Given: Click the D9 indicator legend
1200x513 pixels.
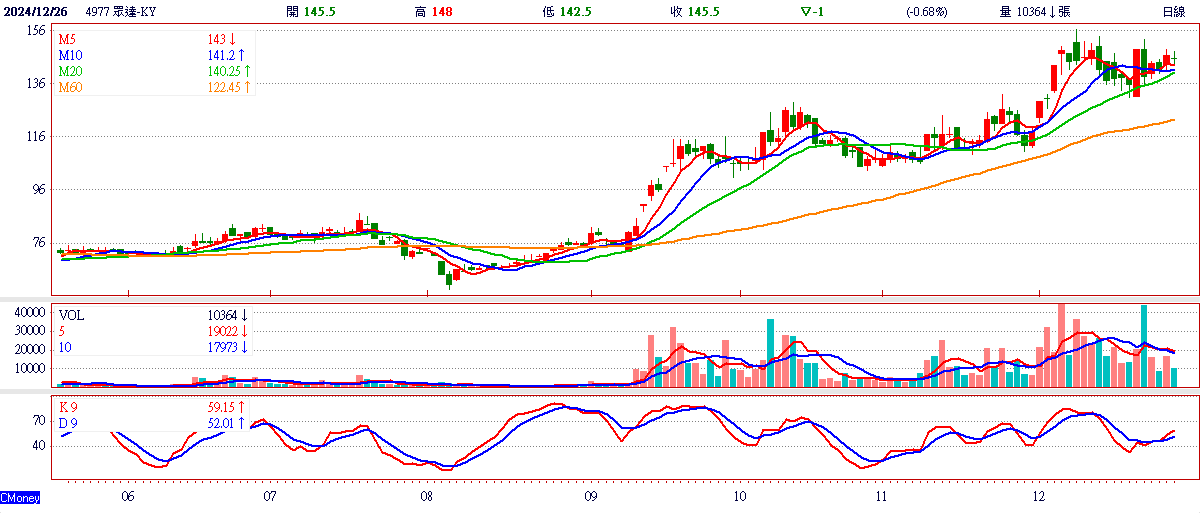Looking at the screenshot, I should (69, 423).
